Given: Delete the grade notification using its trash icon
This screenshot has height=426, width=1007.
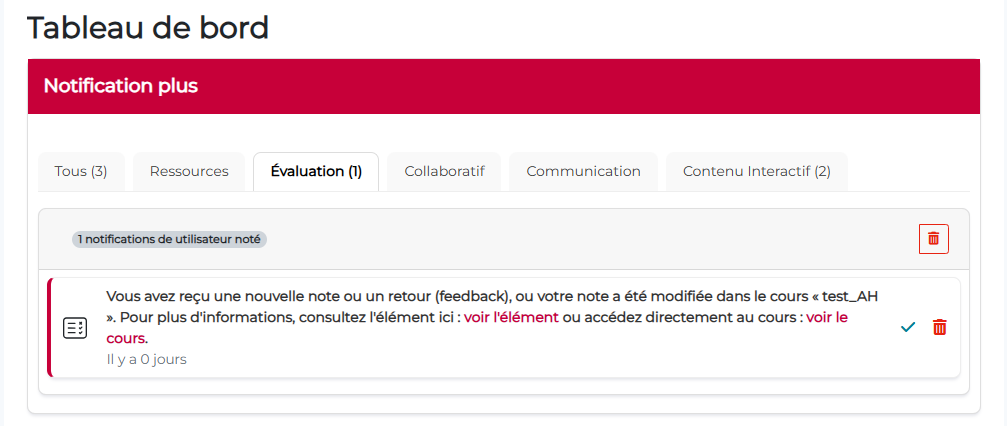Looking at the screenshot, I should click(939, 327).
